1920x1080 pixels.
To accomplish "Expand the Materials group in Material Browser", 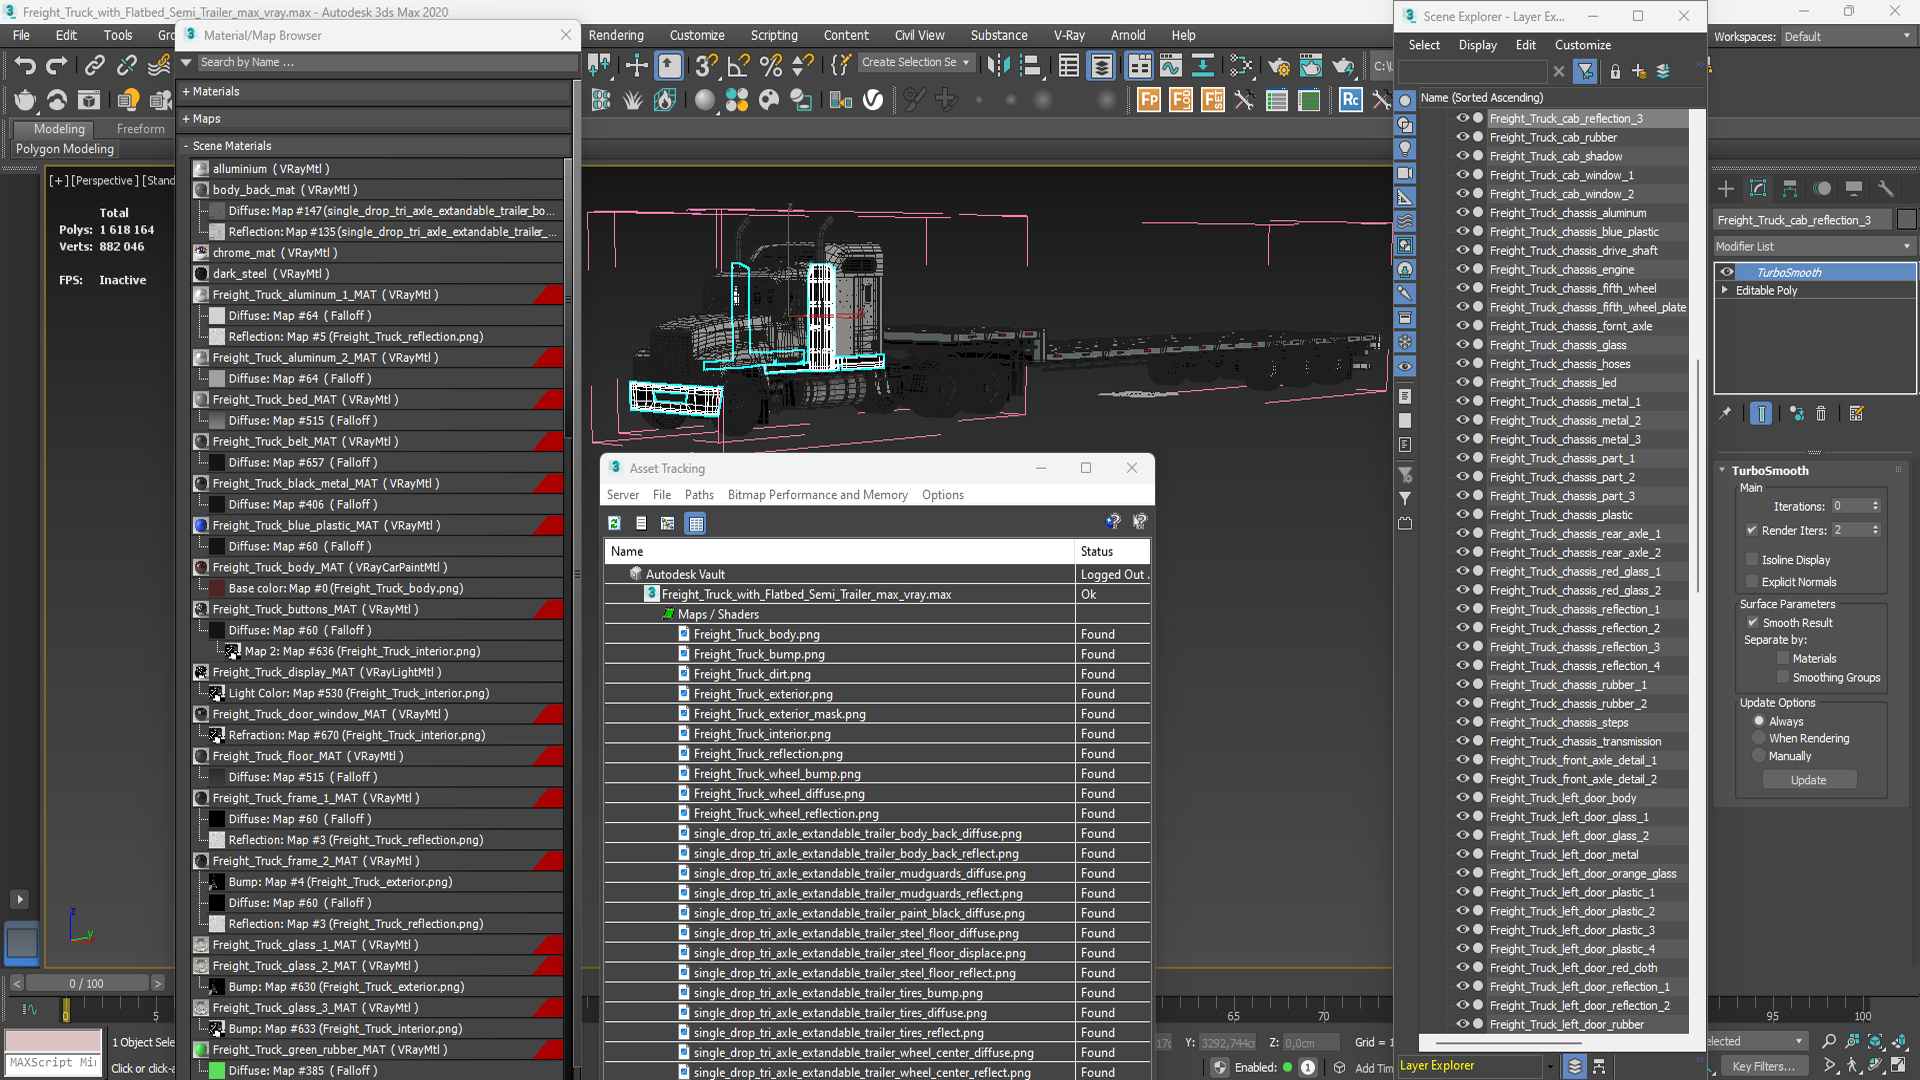I will click(x=186, y=91).
